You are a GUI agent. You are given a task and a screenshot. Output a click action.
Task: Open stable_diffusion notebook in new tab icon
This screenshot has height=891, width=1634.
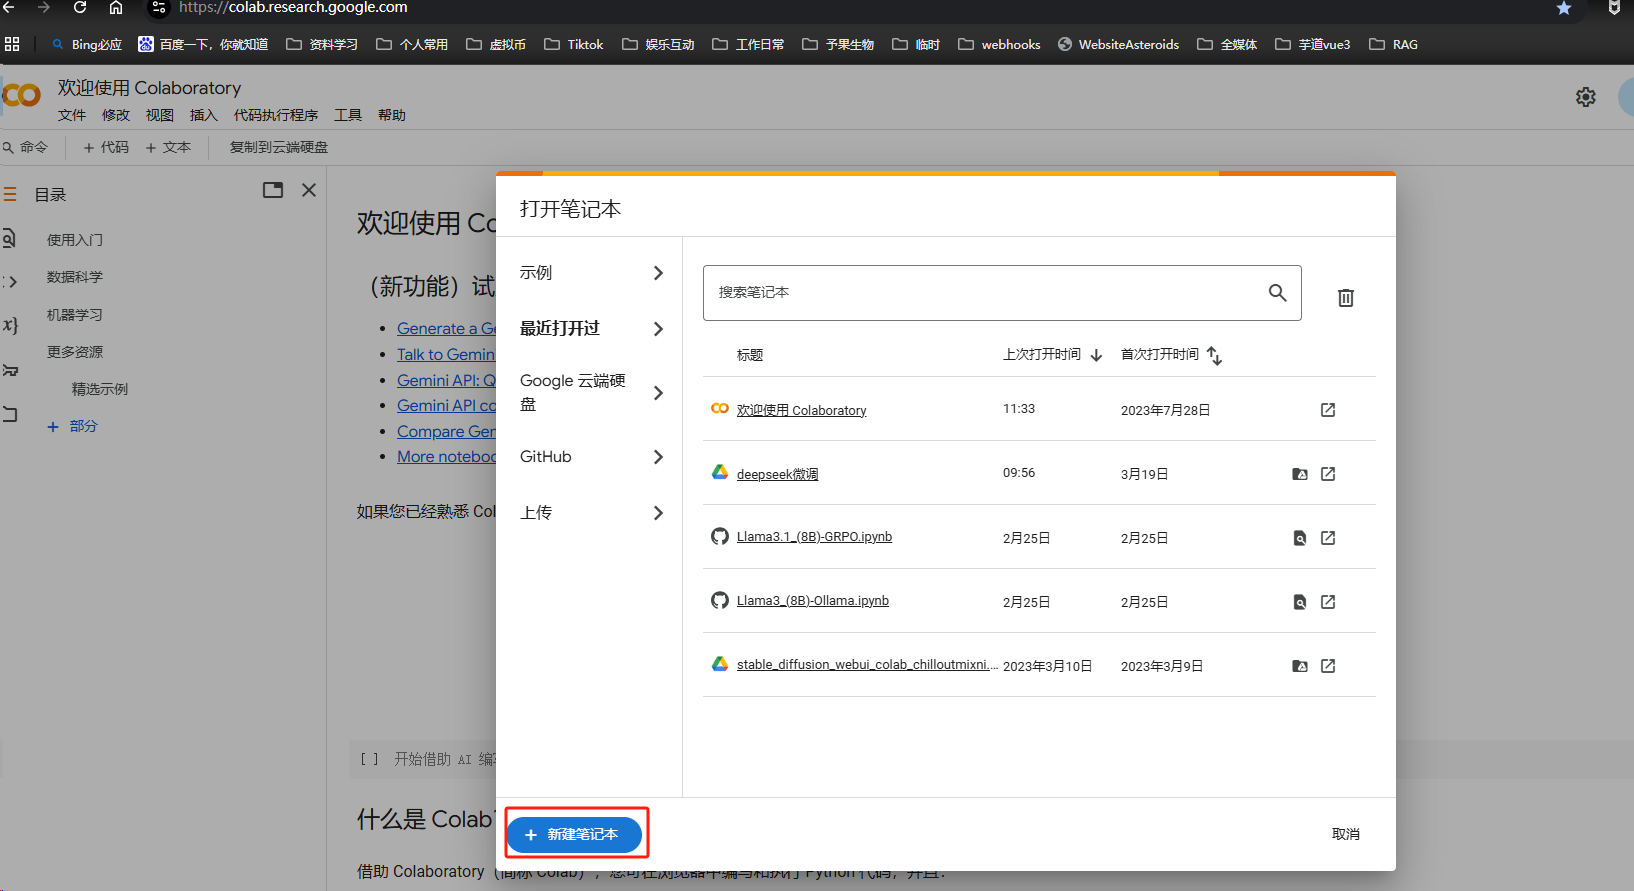pos(1328,666)
